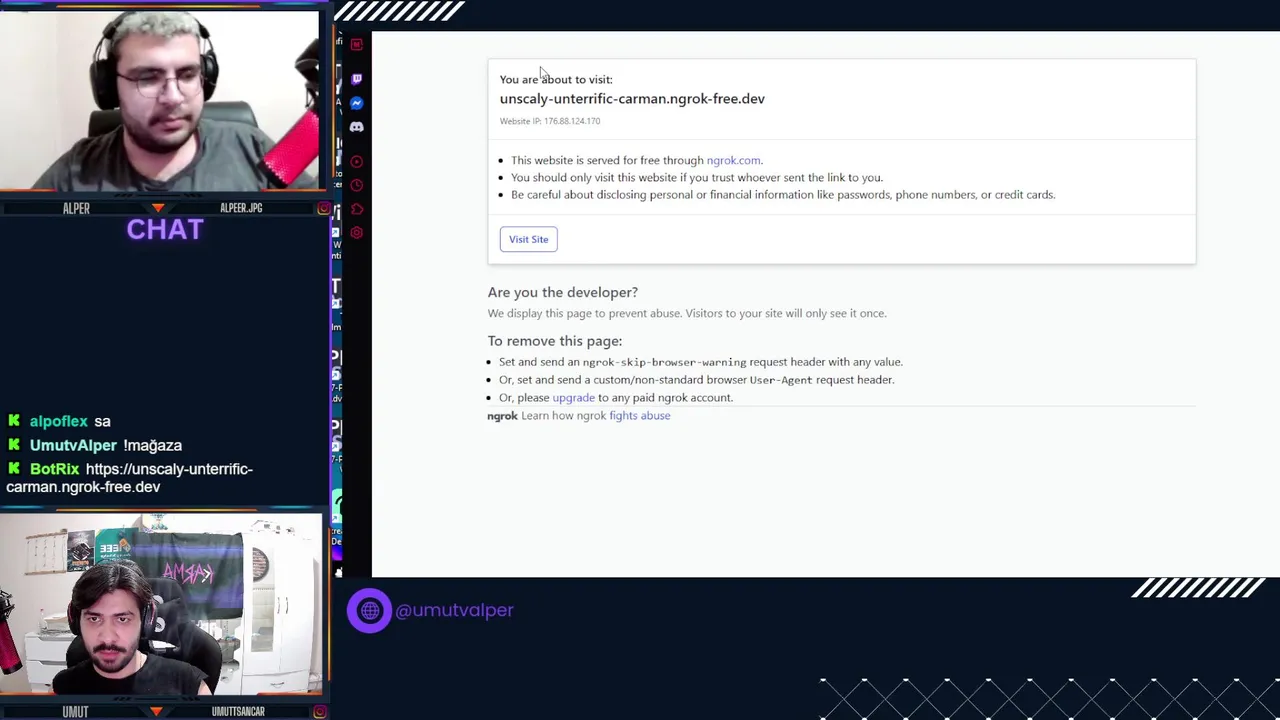Open the ngrok.com link
Viewport: 1280px width, 720px height.
click(x=733, y=160)
